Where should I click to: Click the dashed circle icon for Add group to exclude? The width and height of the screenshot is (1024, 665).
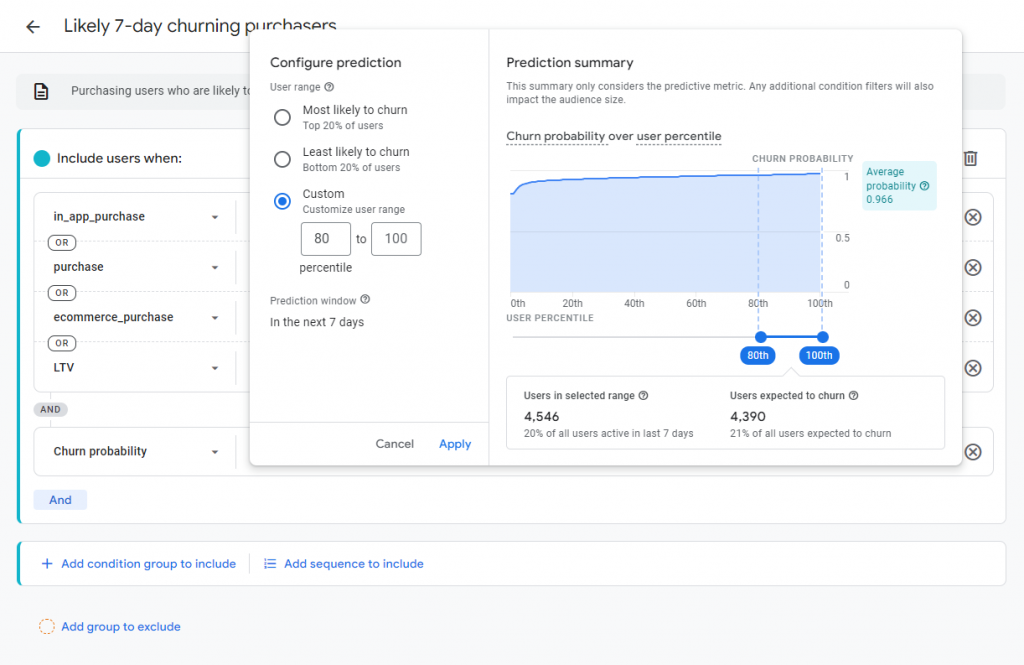click(46, 626)
